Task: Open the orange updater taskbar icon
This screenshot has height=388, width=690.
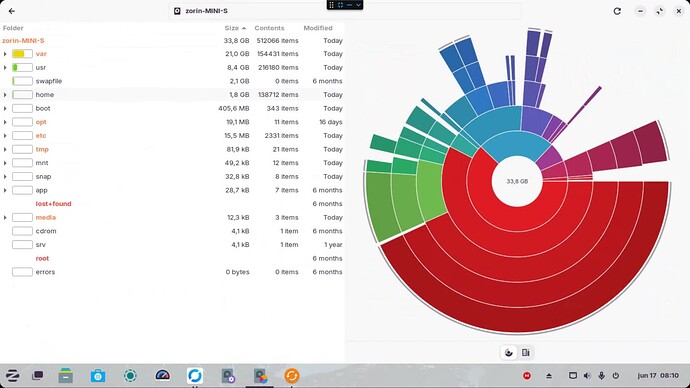Action: pyautogui.click(x=292, y=376)
